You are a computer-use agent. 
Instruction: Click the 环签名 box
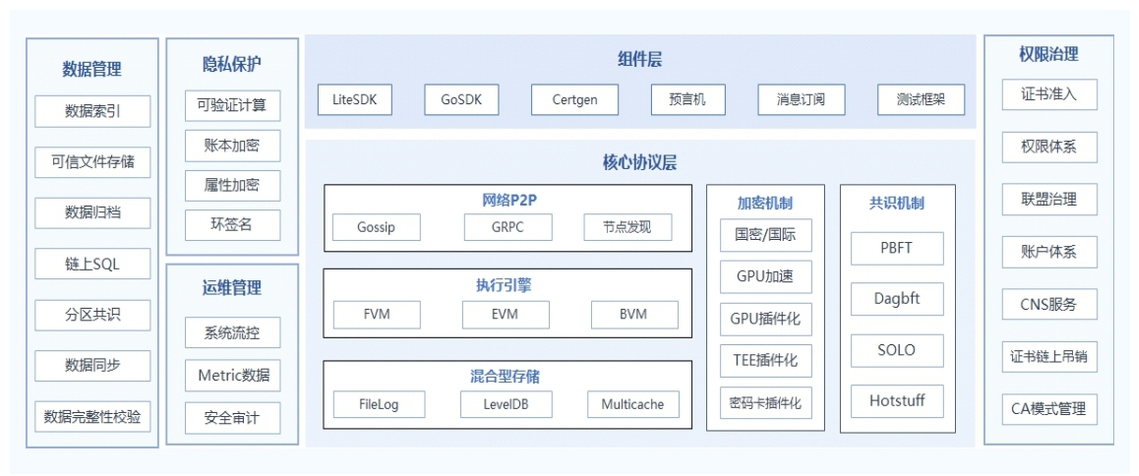point(232,225)
